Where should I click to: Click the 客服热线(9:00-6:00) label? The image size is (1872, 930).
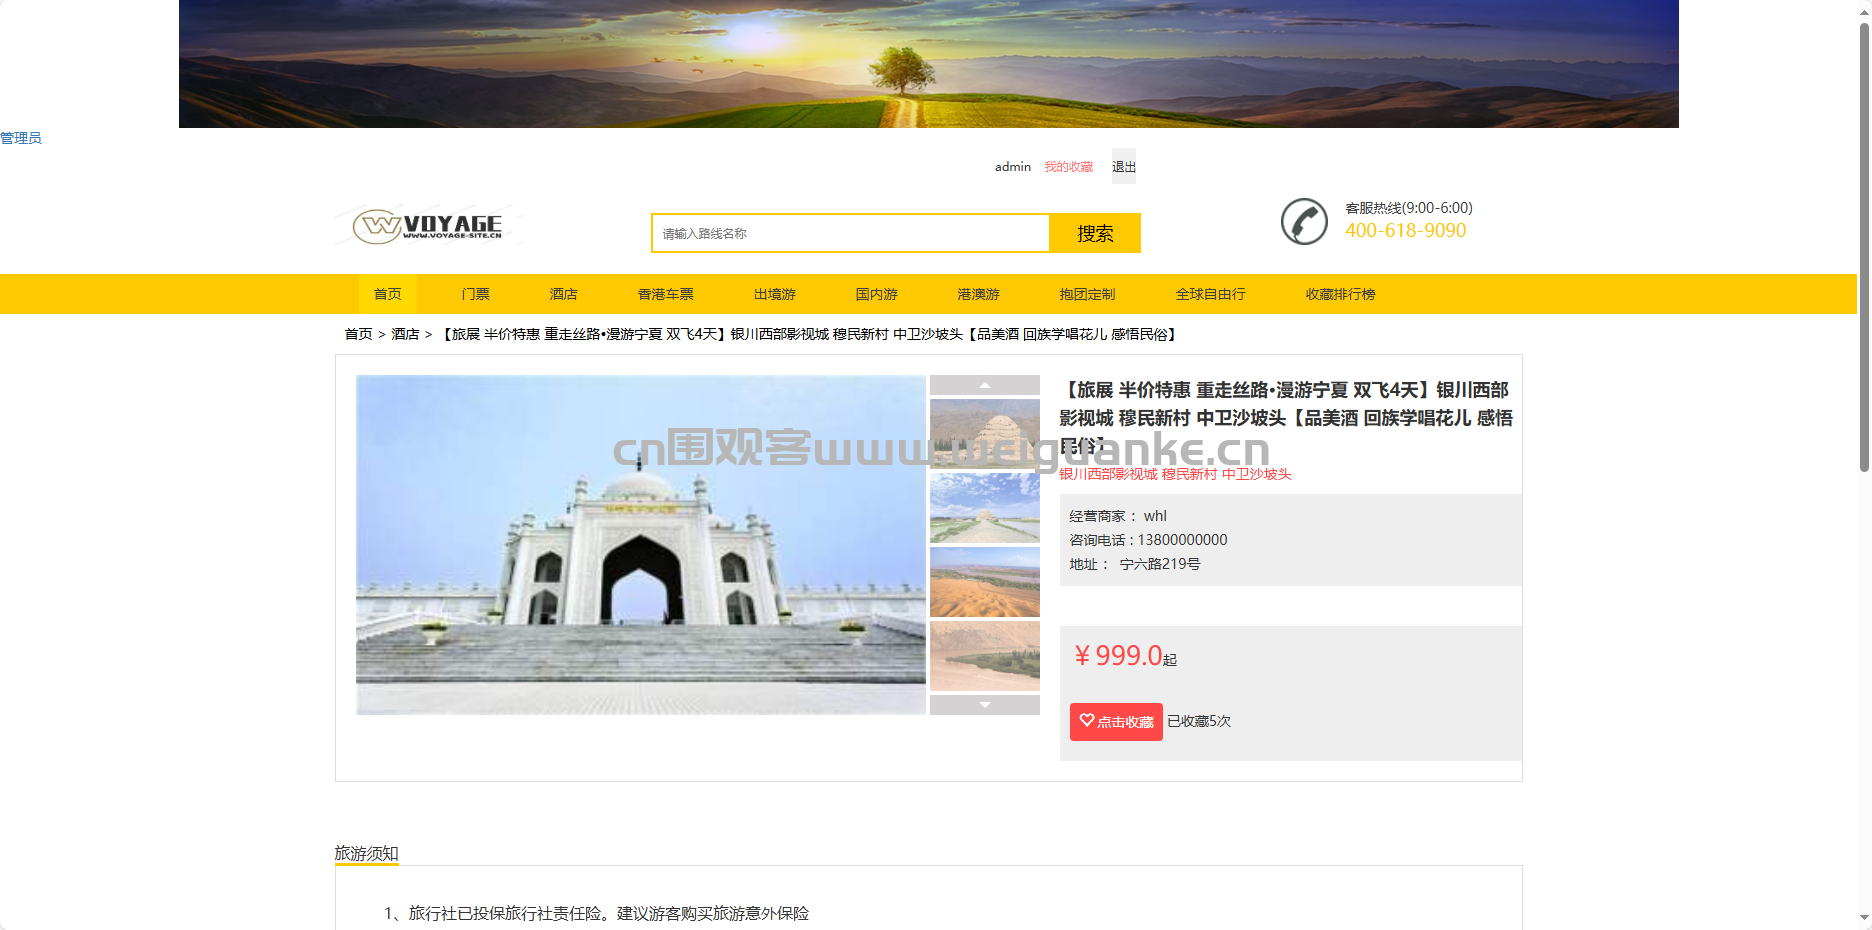point(1408,208)
